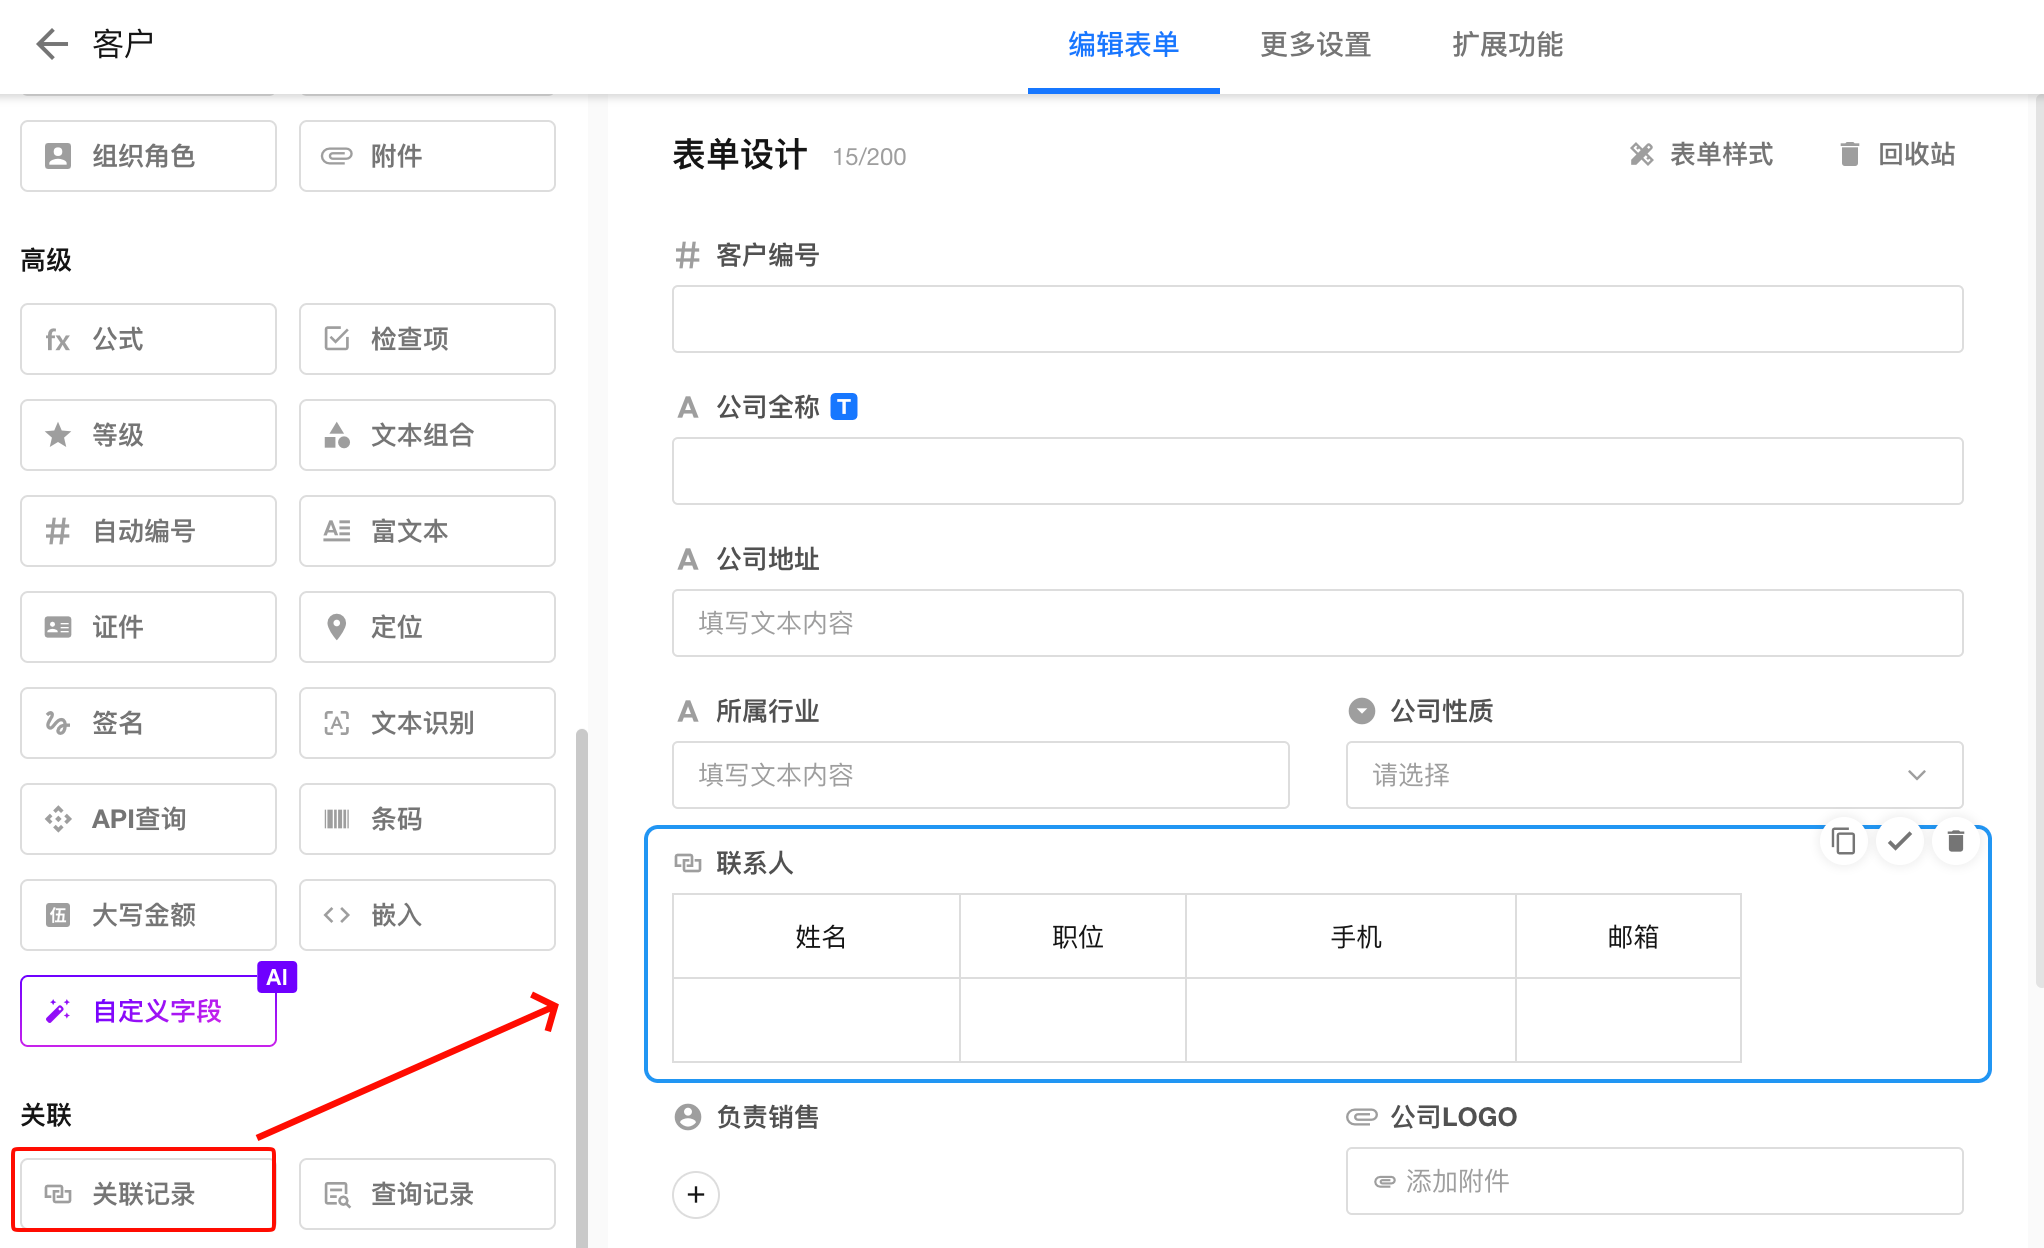Add the 条码 barcode field

427,819
